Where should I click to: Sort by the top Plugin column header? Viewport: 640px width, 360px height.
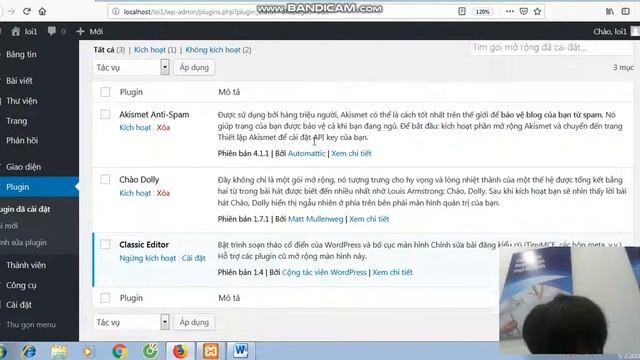click(131, 92)
